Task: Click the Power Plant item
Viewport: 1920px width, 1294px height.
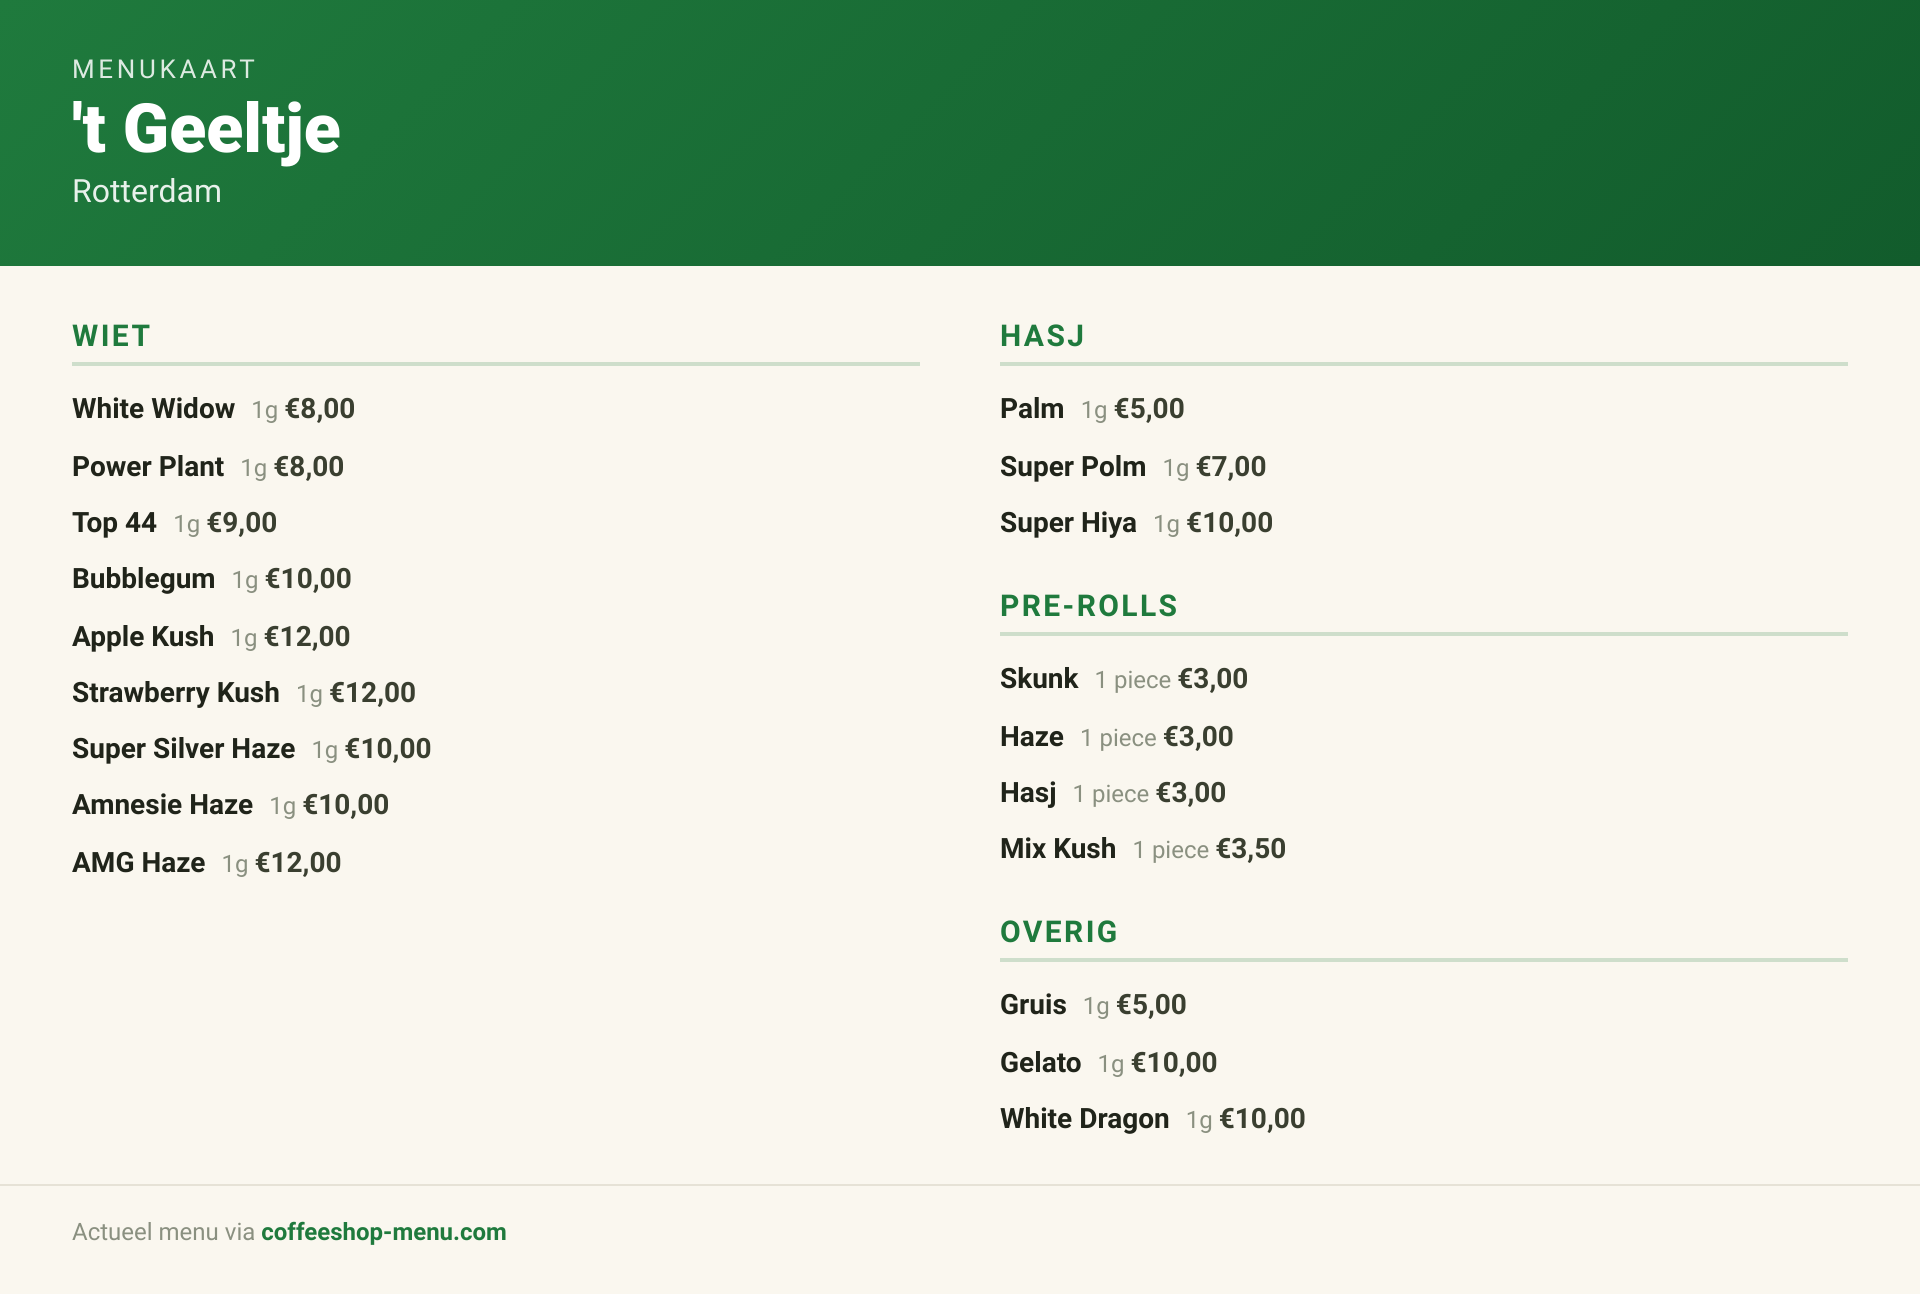Action: pyautogui.click(x=148, y=467)
